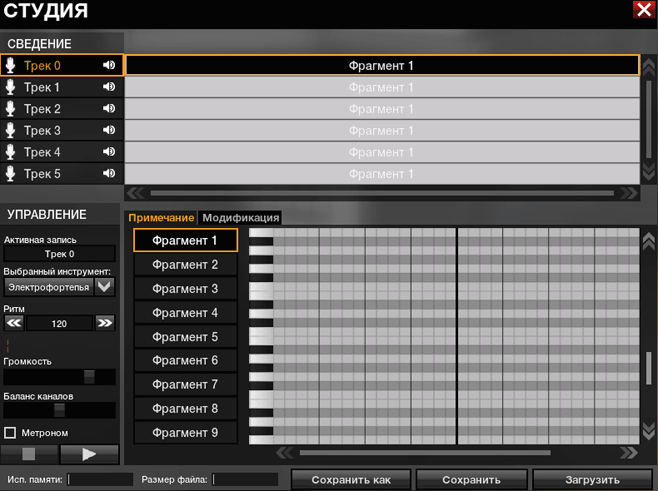The width and height of the screenshot is (658, 491).
Task: Mute the speaker on Трек 4
Action: point(109,151)
